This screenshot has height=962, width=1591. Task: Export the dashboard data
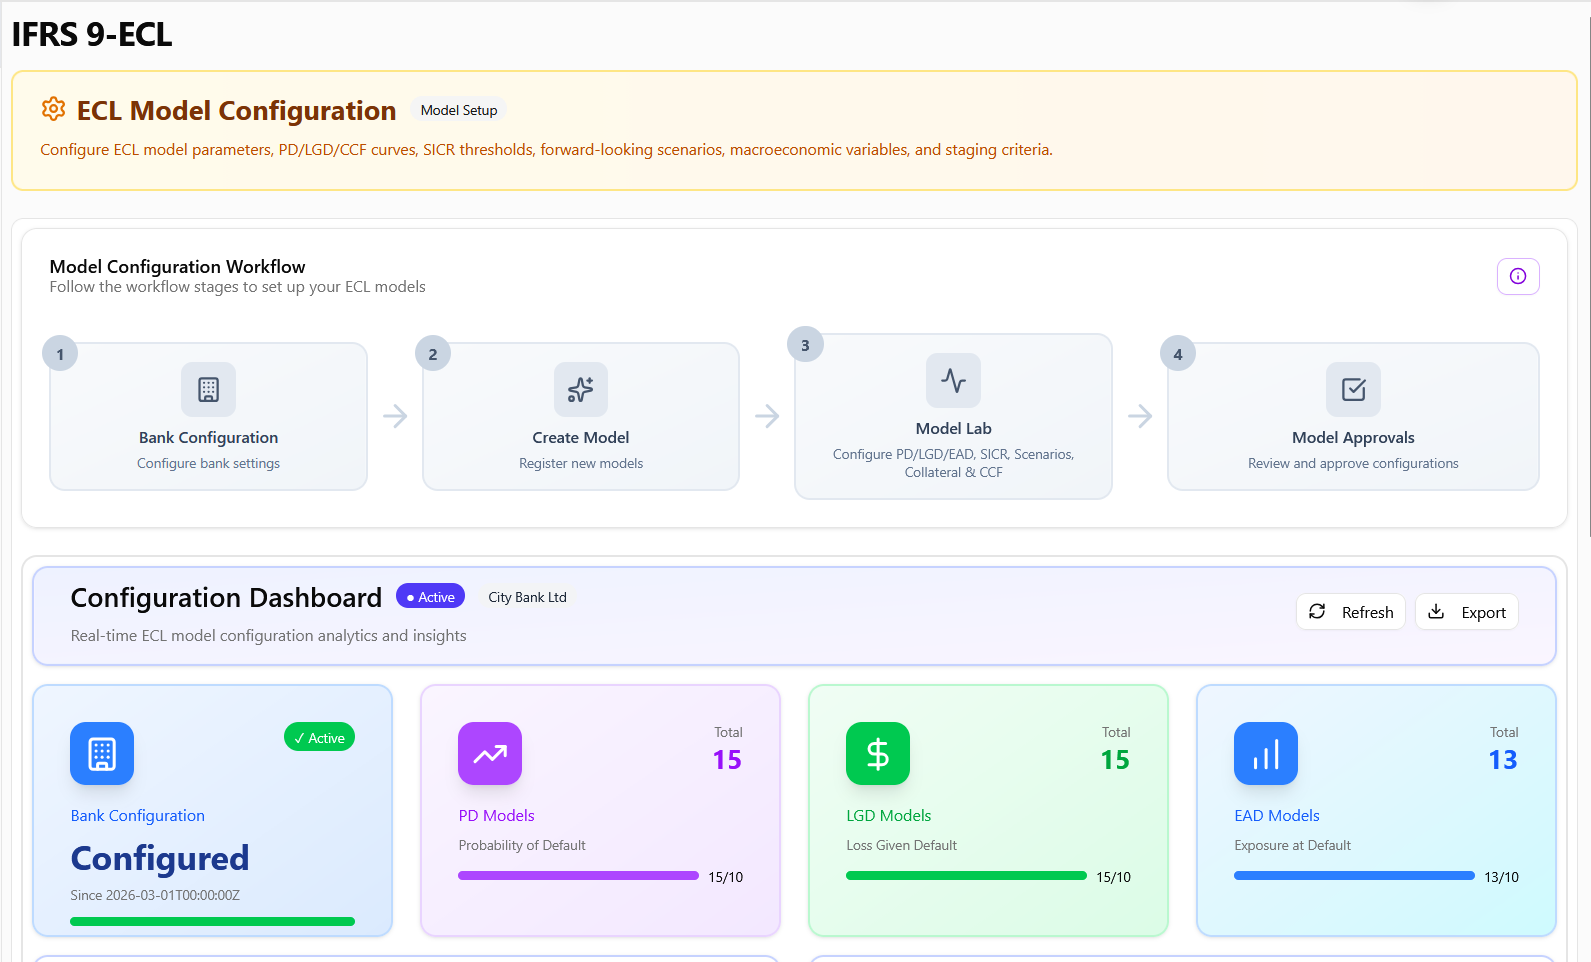coord(1467,612)
